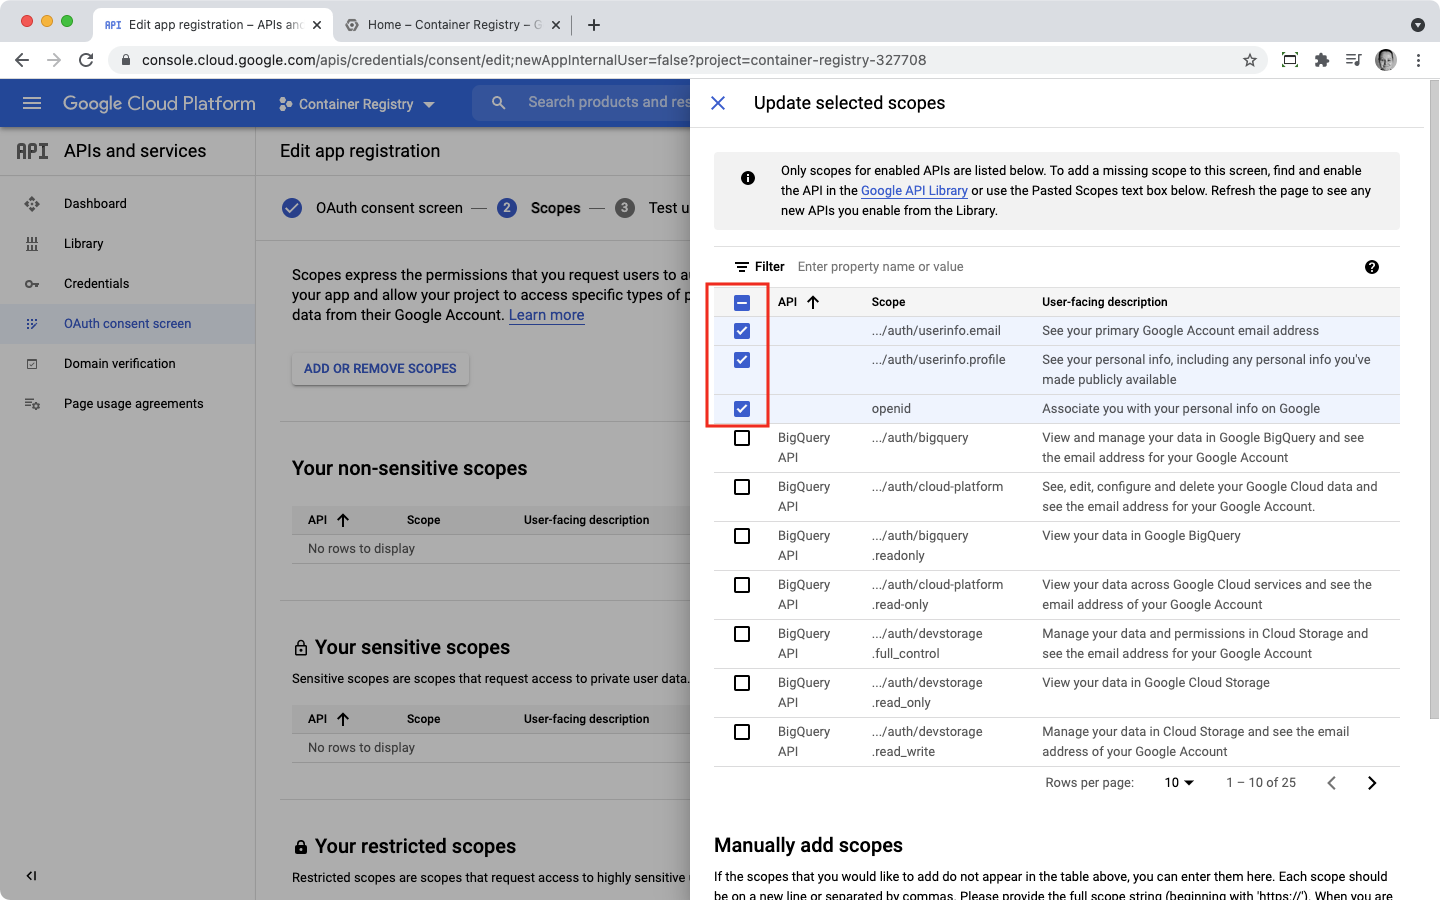Open Page usage agreements in the sidebar
The height and width of the screenshot is (900, 1440).
(134, 403)
